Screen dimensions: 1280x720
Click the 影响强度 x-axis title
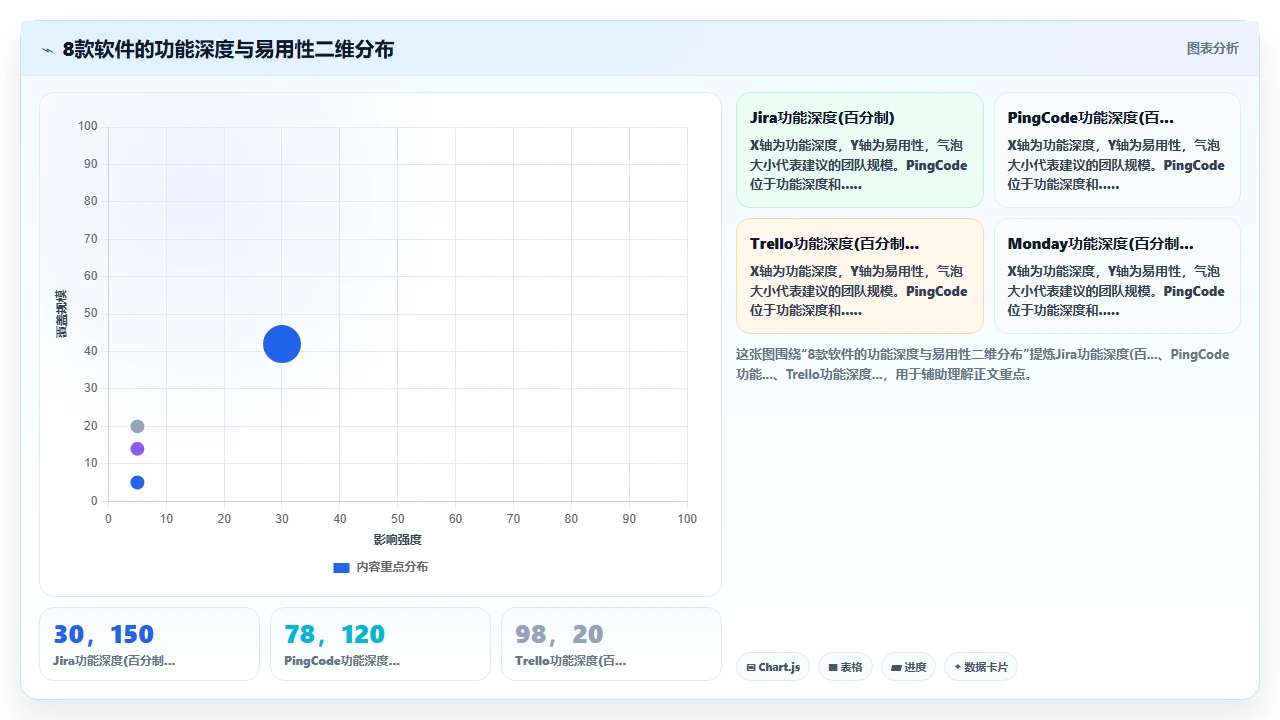tap(398, 539)
